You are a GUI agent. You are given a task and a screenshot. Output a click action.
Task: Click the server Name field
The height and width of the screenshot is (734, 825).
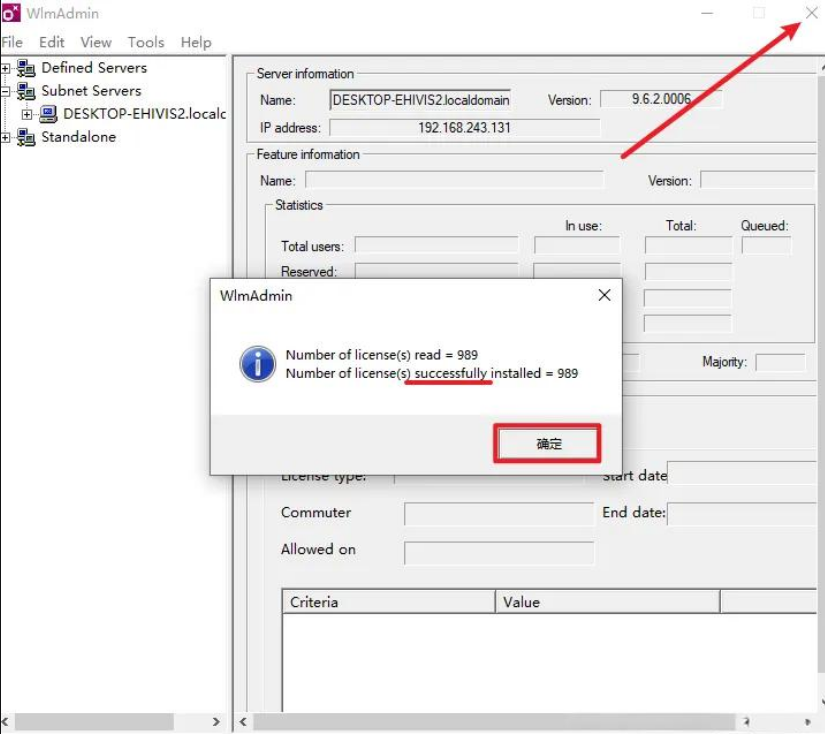tap(420, 100)
